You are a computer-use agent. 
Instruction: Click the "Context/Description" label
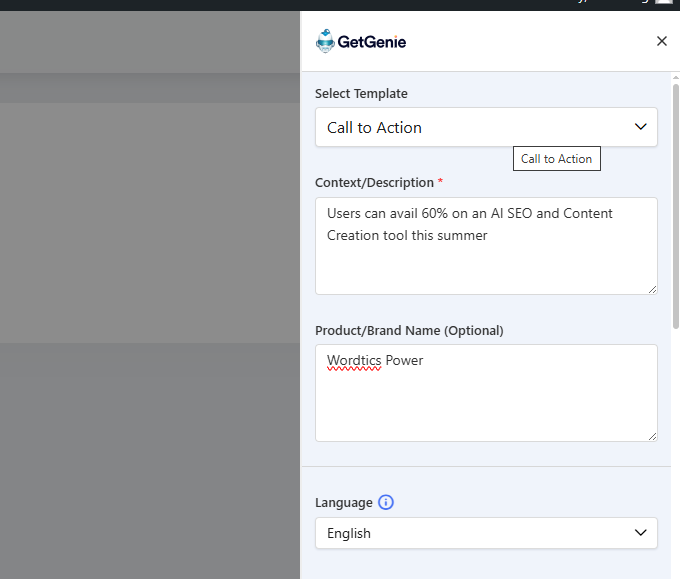click(x=374, y=183)
